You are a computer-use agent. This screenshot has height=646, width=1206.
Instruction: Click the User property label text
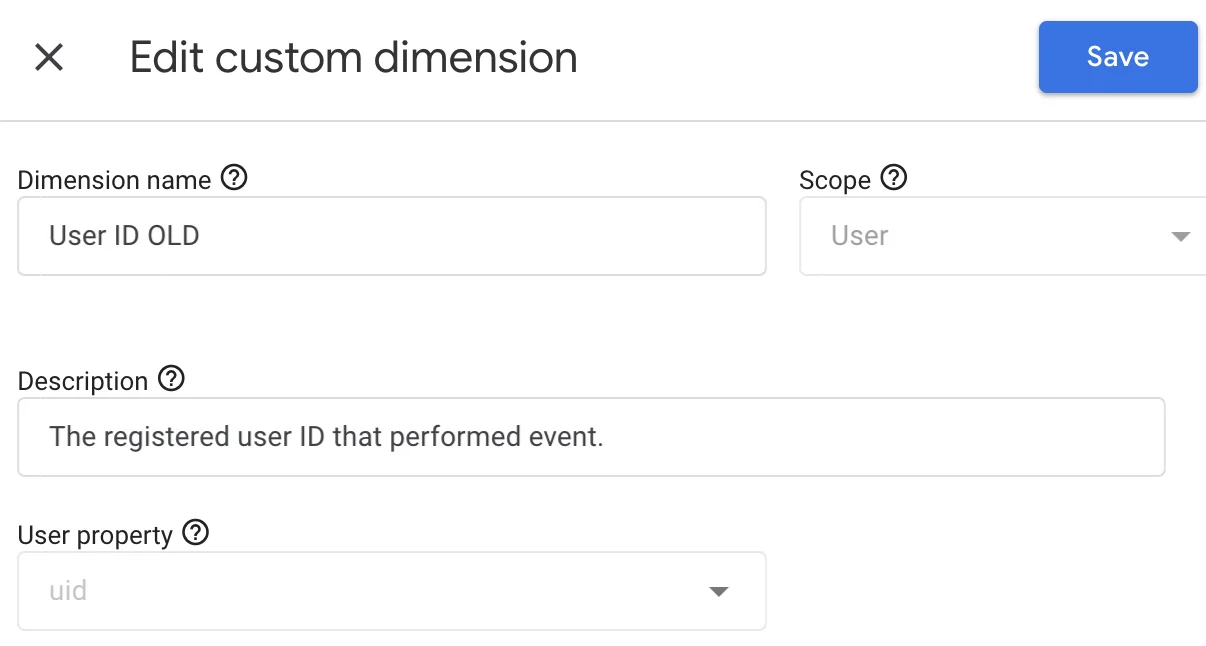(95, 535)
